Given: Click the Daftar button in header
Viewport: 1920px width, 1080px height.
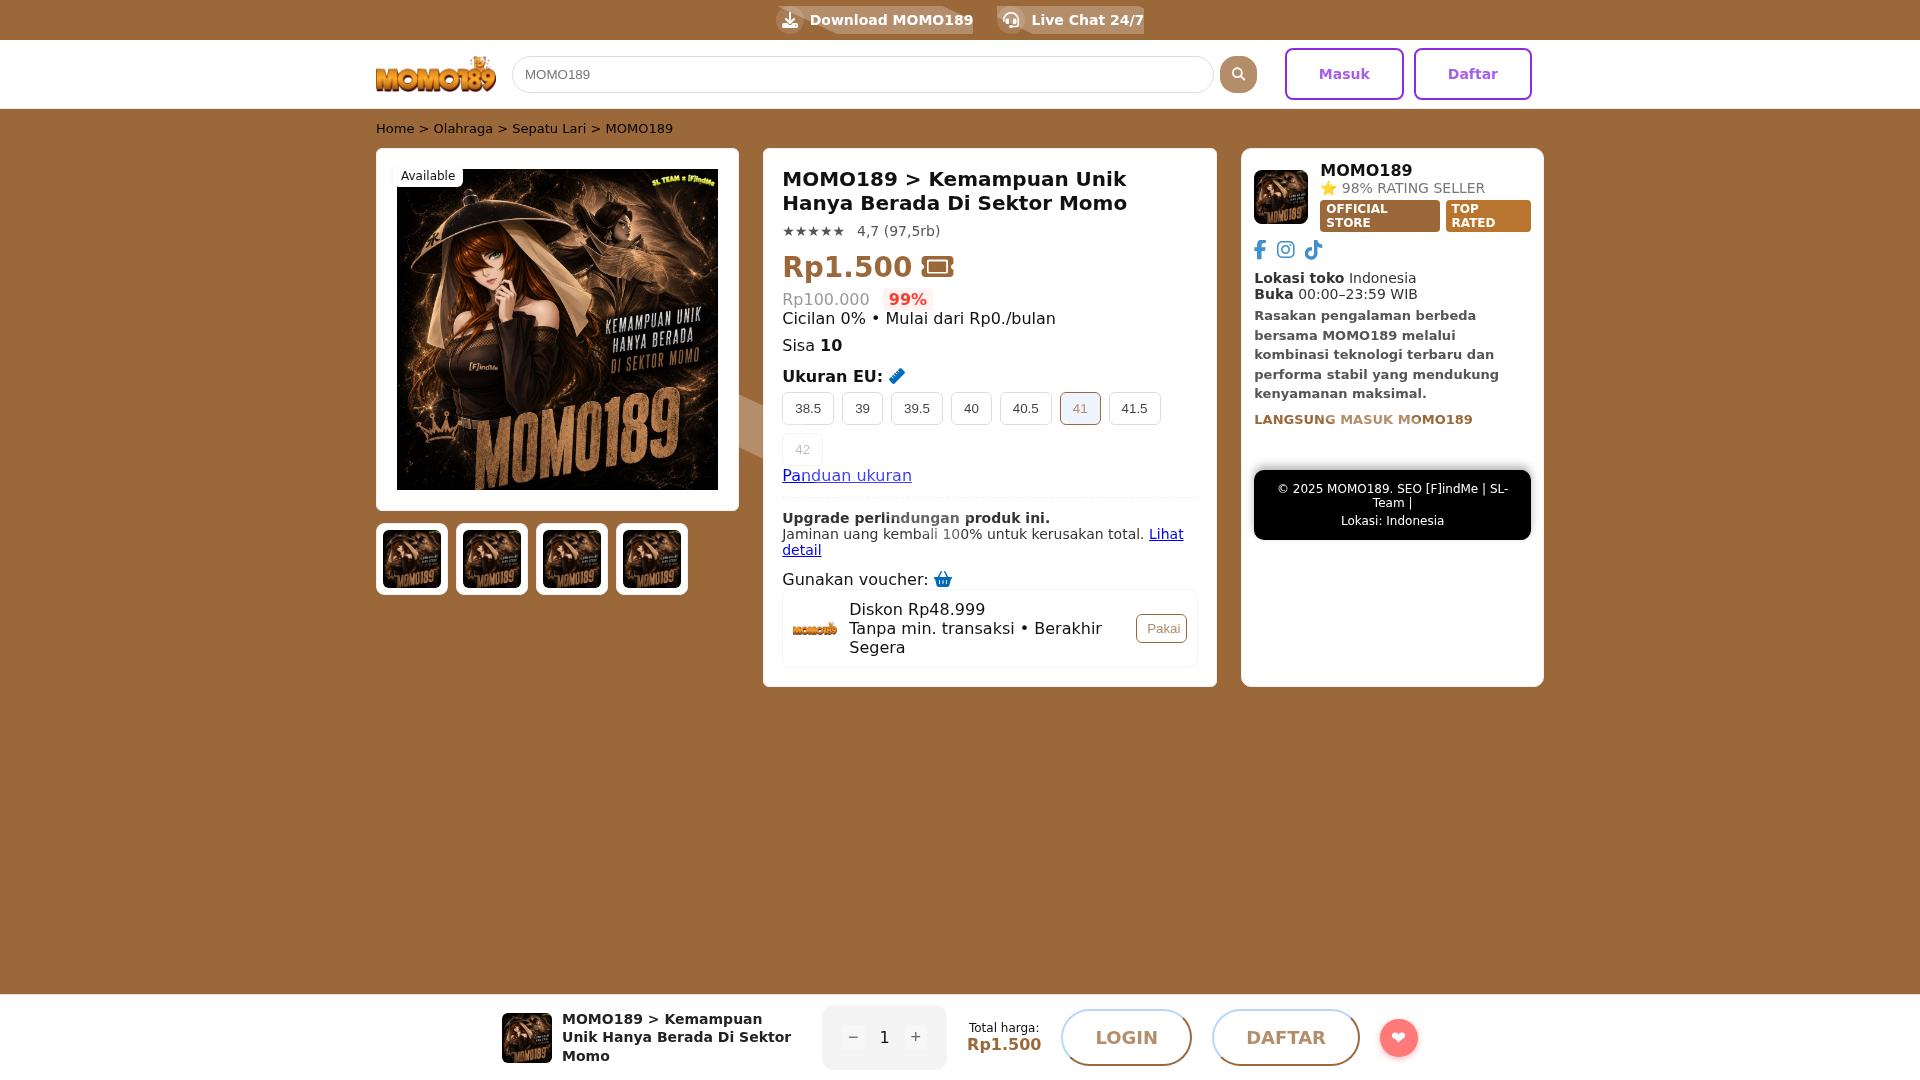Looking at the screenshot, I should click(1473, 74).
